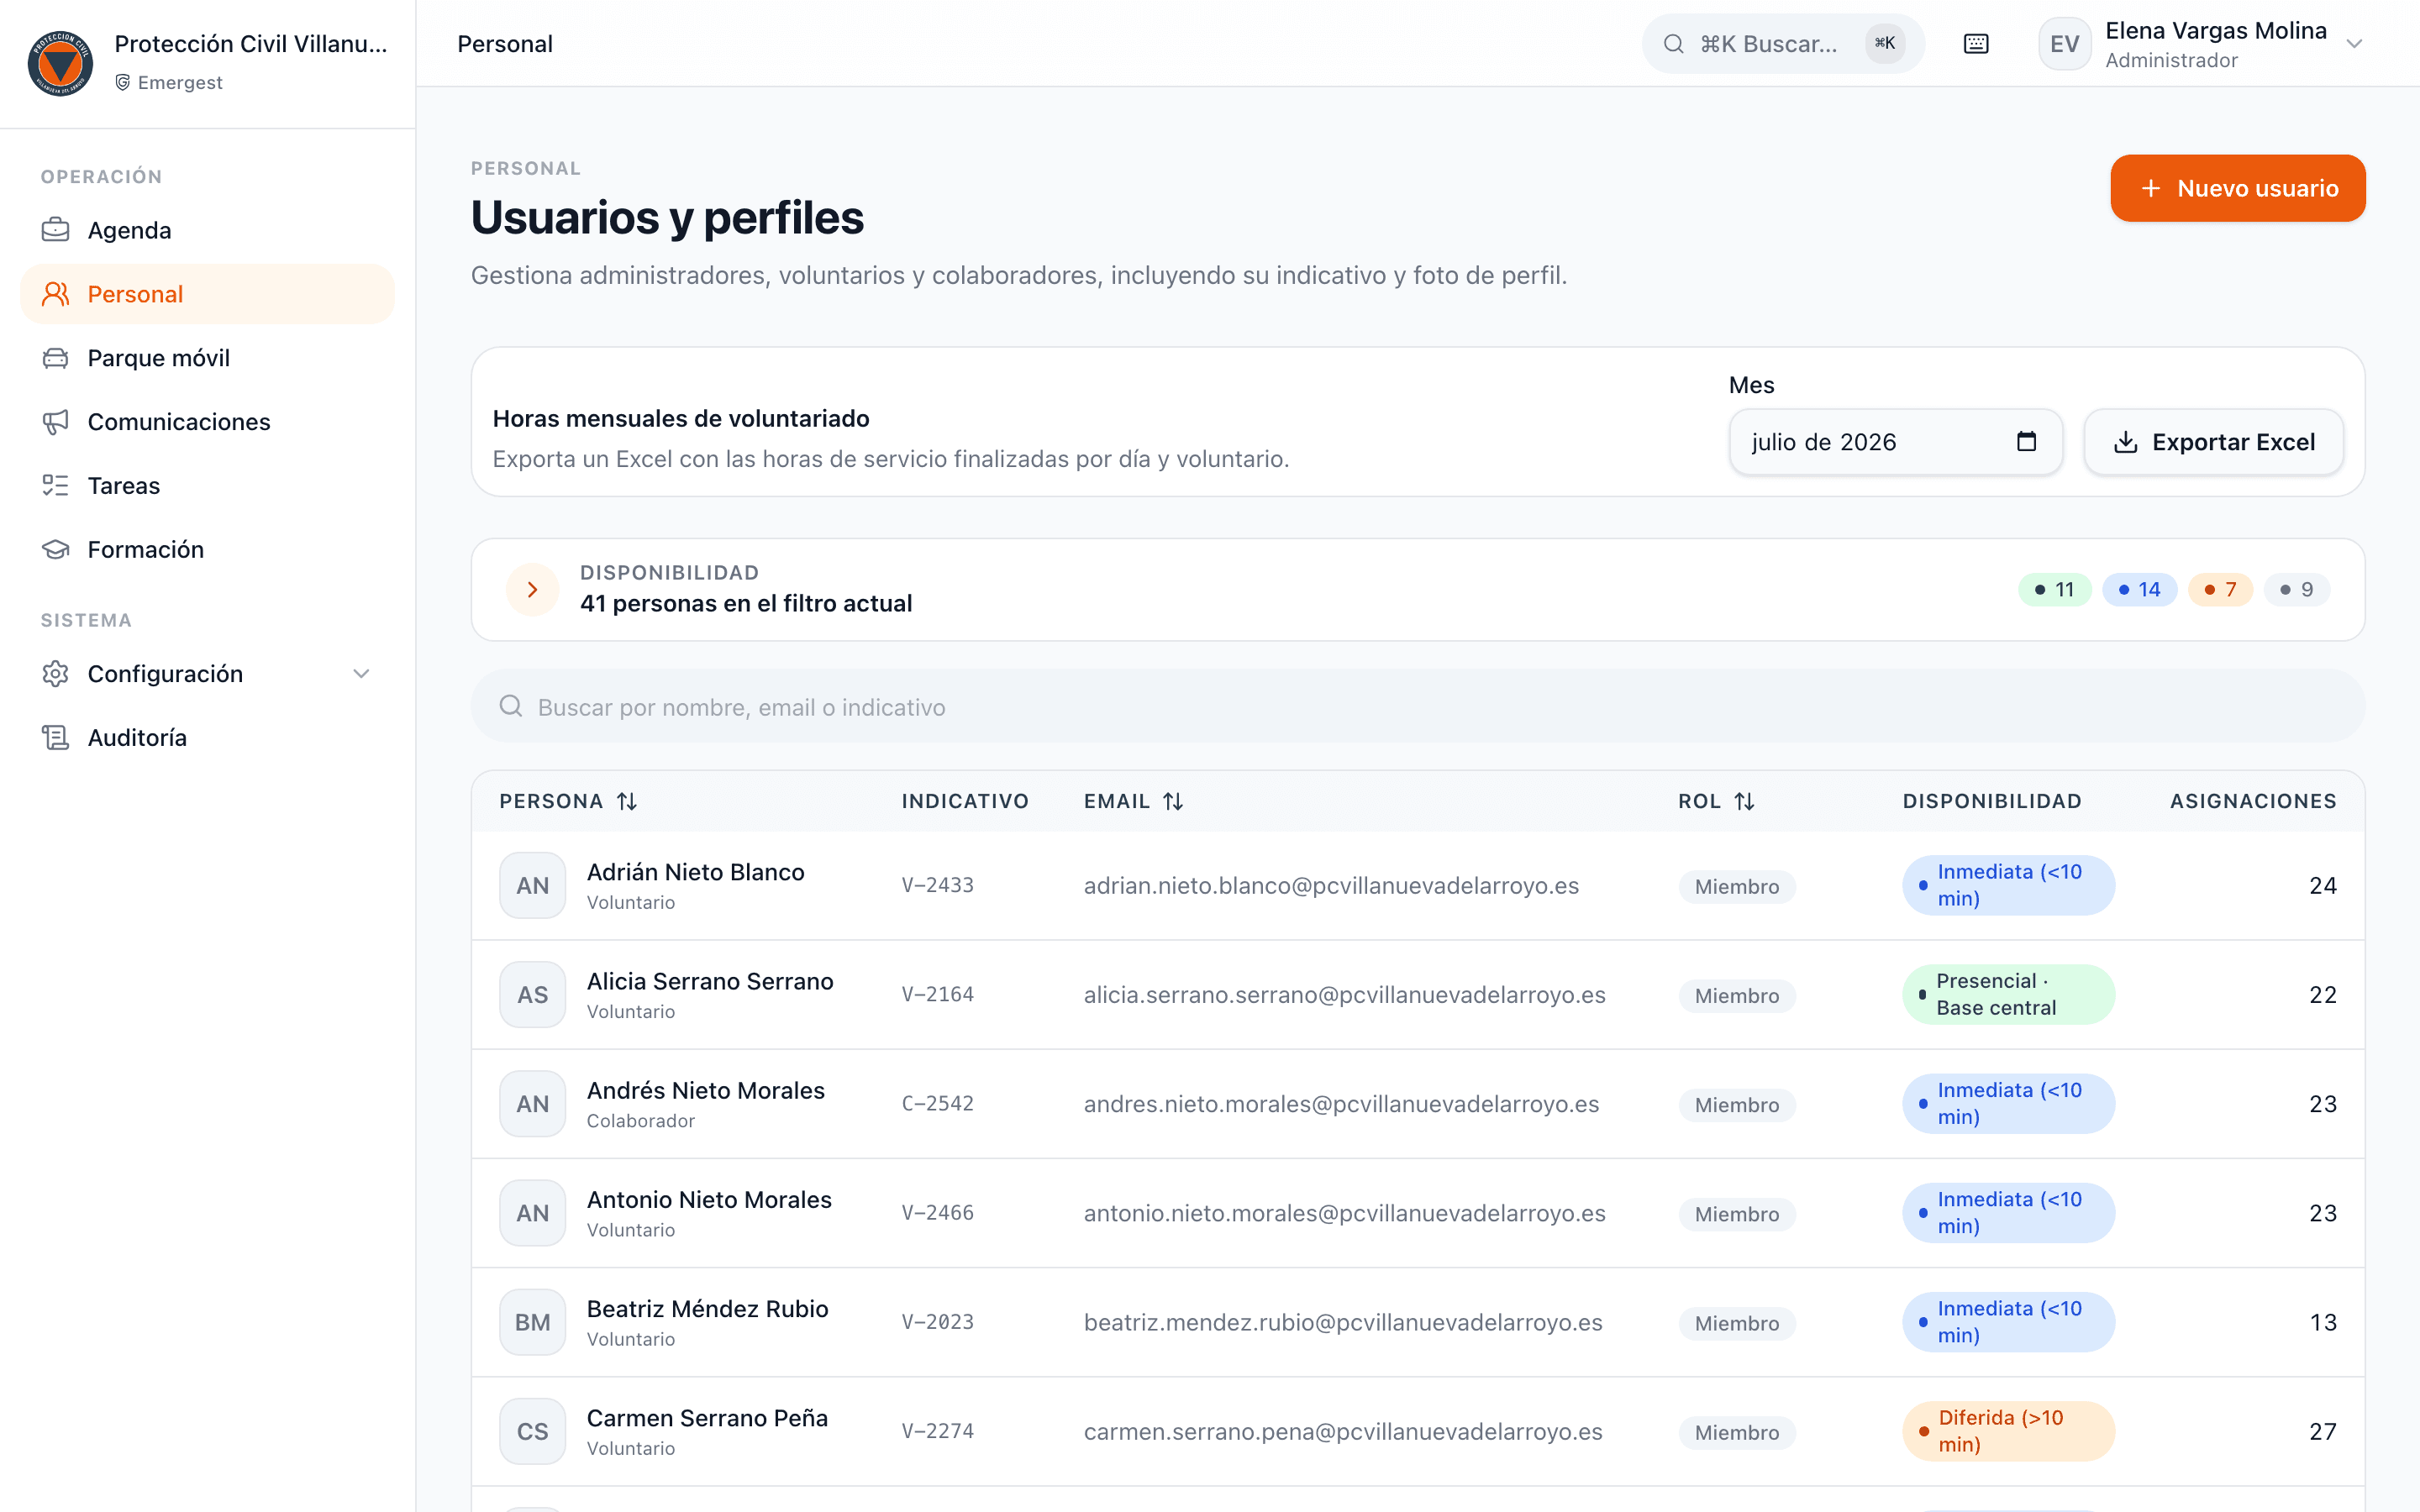Sort the table by Email column
Image resolution: width=2420 pixels, height=1512 pixels.
[1134, 801]
